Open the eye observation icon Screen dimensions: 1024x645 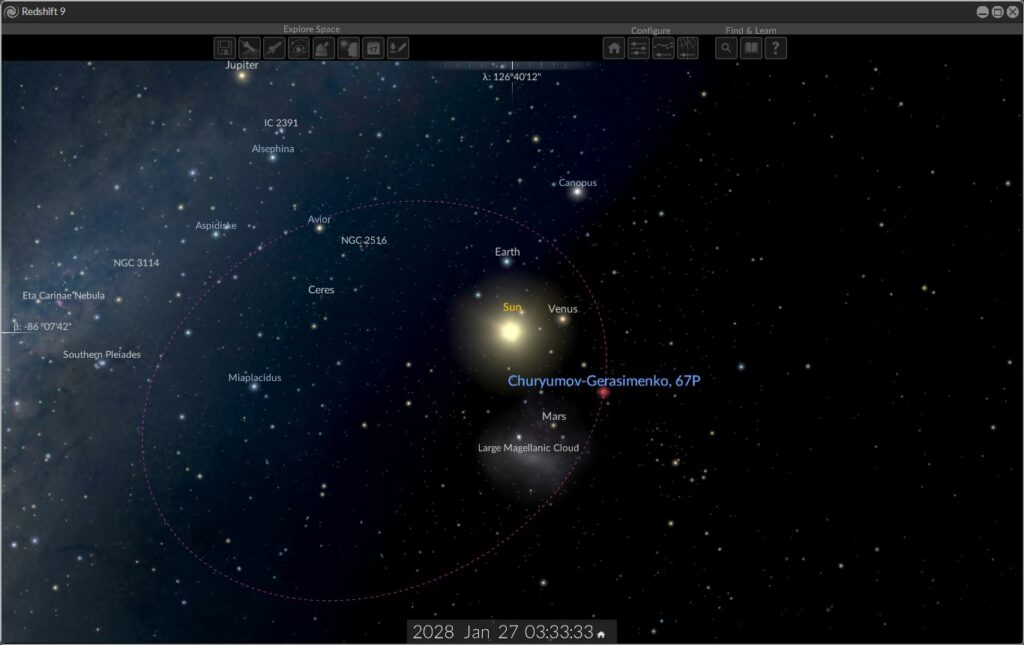click(x=299, y=48)
